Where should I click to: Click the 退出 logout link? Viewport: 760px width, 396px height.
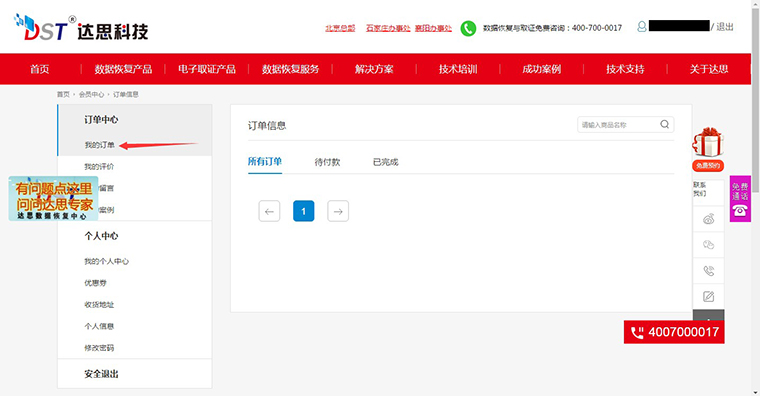coord(725,27)
